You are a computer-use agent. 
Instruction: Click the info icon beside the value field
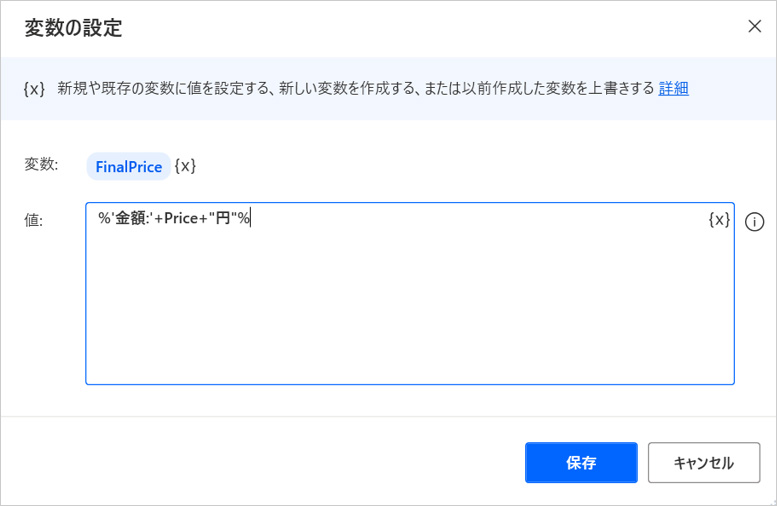point(755,222)
